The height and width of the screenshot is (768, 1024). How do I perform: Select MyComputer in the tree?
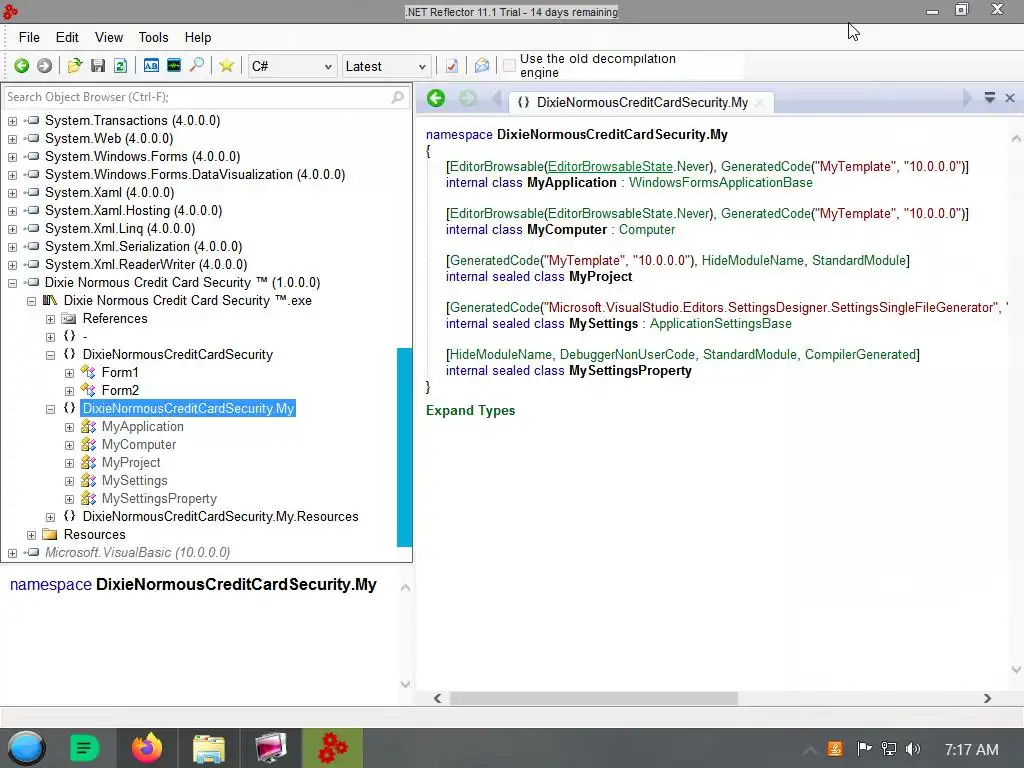point(138,445)
